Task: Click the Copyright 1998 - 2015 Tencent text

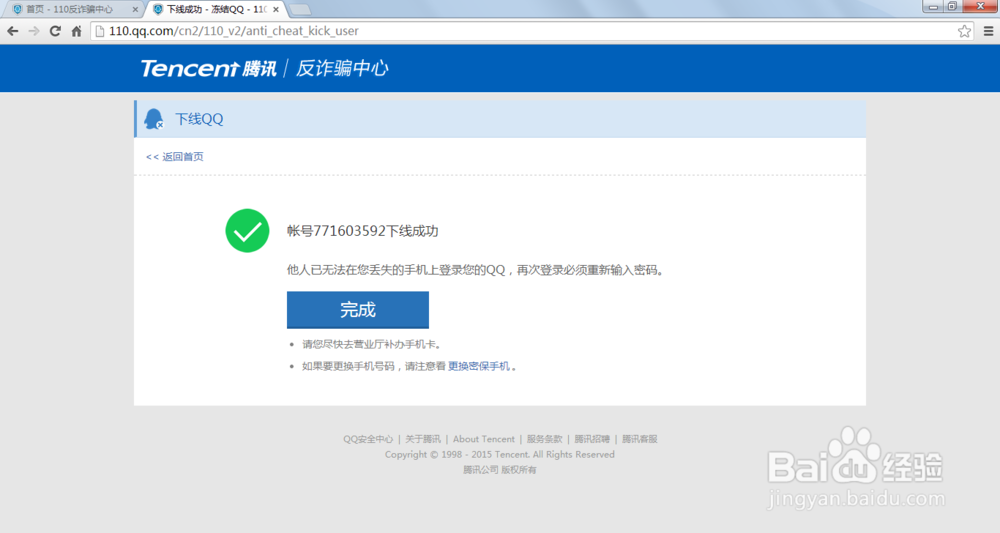Action: 499,455
